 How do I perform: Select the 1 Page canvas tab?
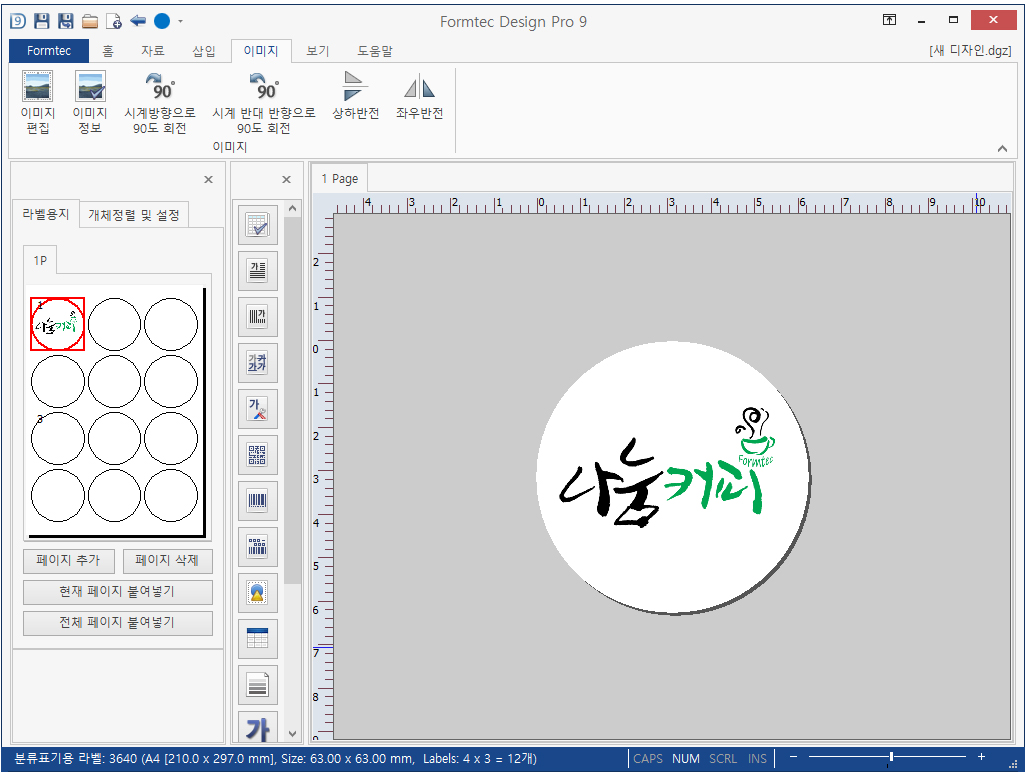tap(340, 179)
